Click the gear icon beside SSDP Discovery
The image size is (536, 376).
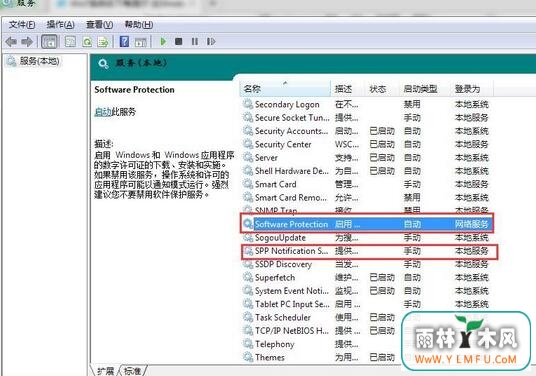click(248, 264)
